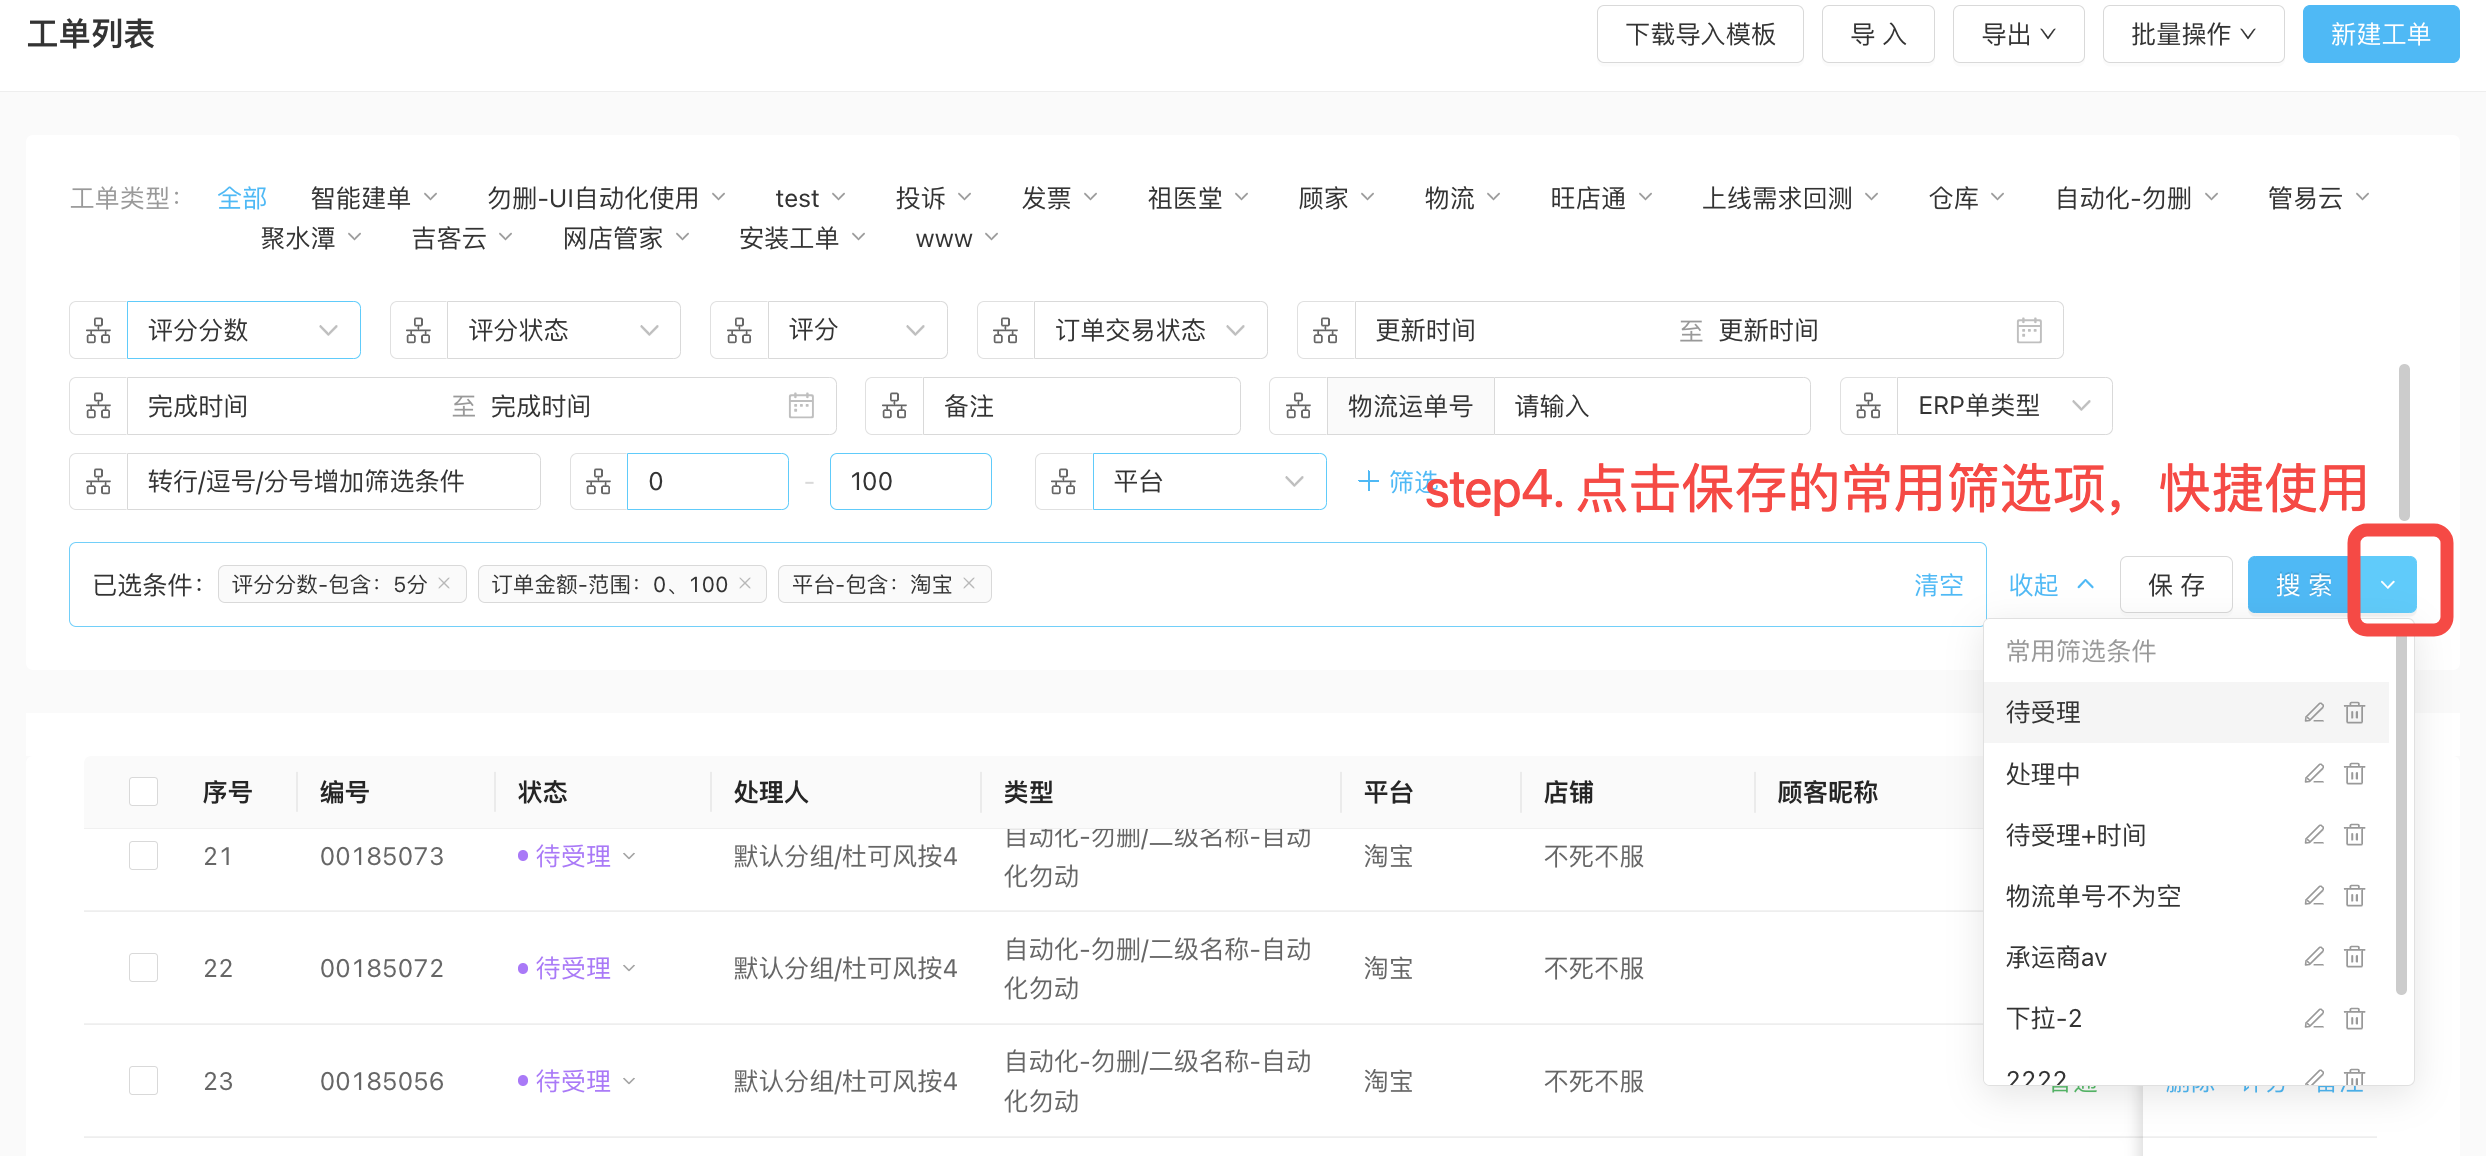Open the 完成时间 calendar icon
Image resolution: width=2486 pixels, height=1156 pixels.
[x=801, y=406]
